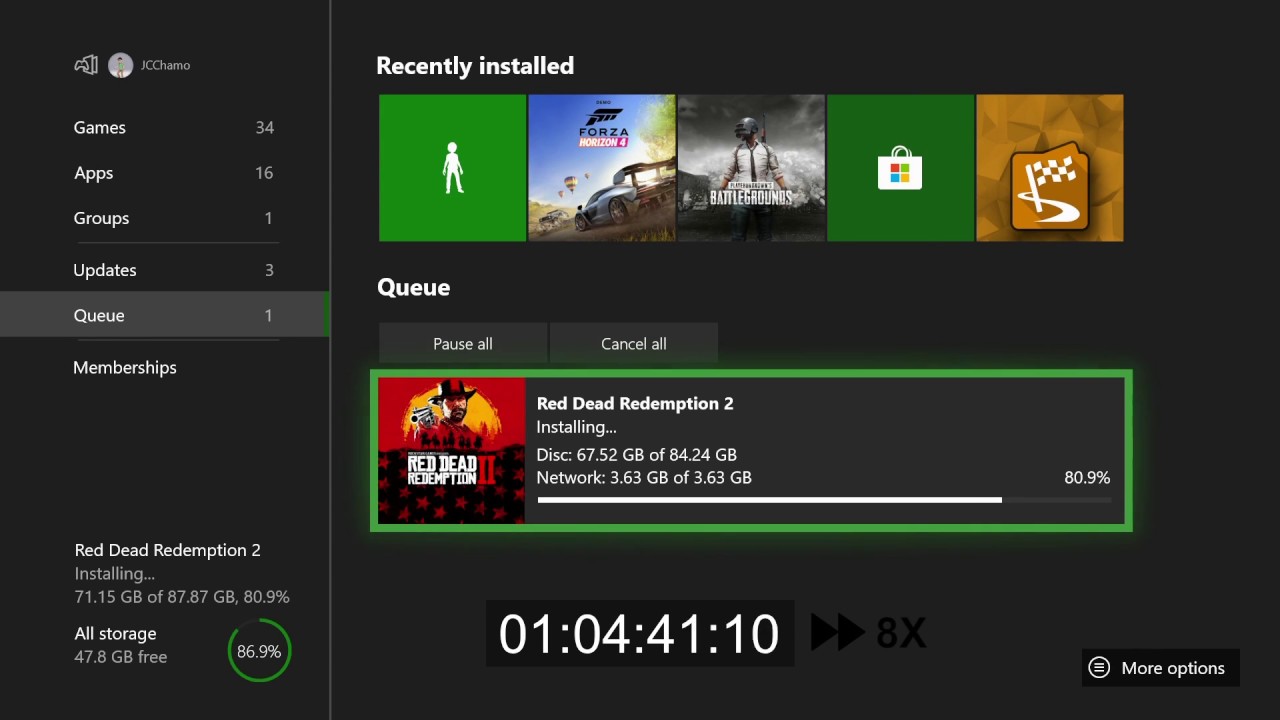Click the Pause all button
The image size is (1280, 720).
coord(463,343)
